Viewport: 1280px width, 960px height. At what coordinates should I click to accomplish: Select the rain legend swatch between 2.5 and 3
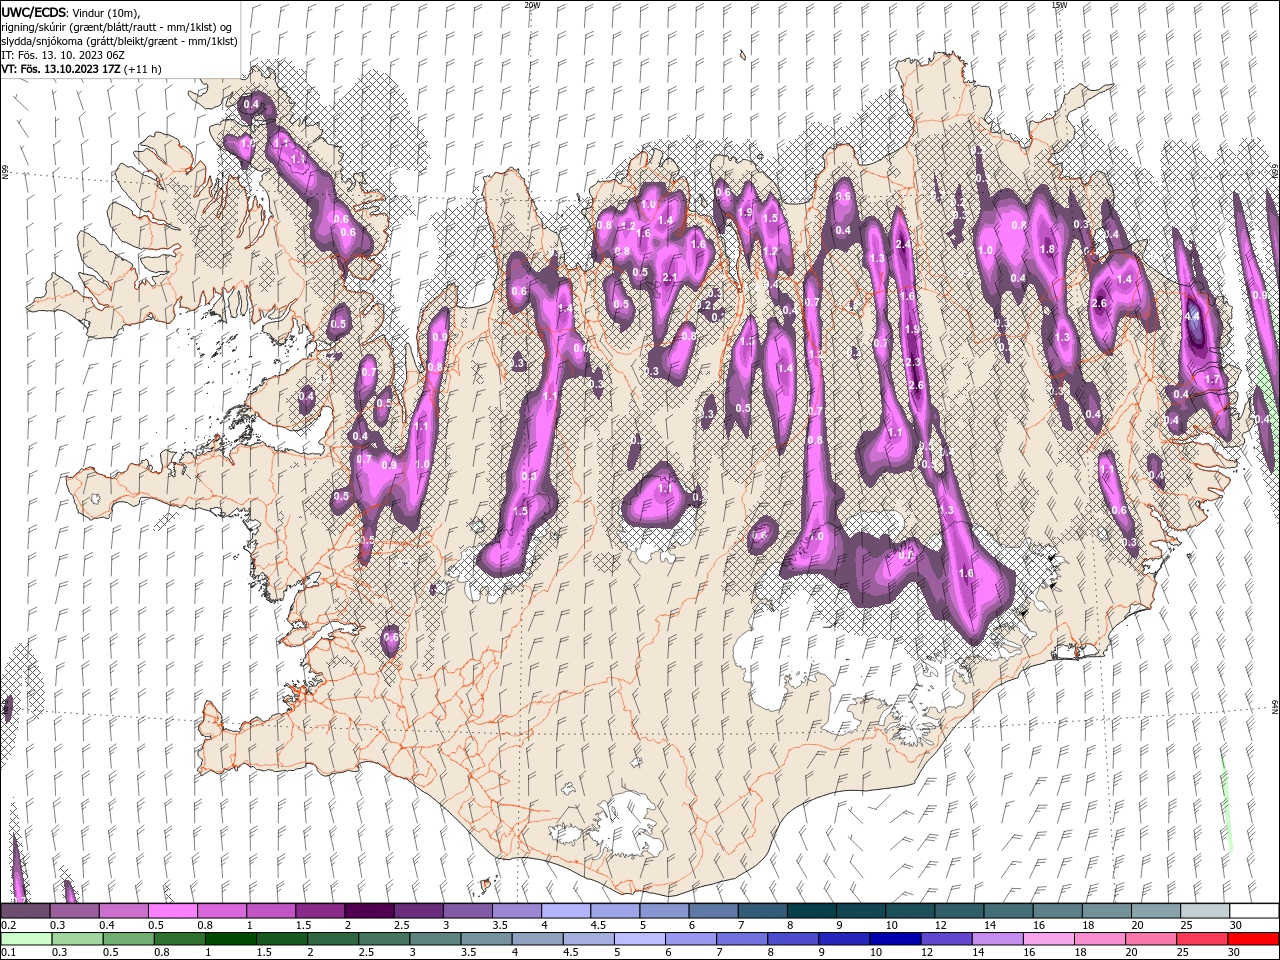pos(383,939)
